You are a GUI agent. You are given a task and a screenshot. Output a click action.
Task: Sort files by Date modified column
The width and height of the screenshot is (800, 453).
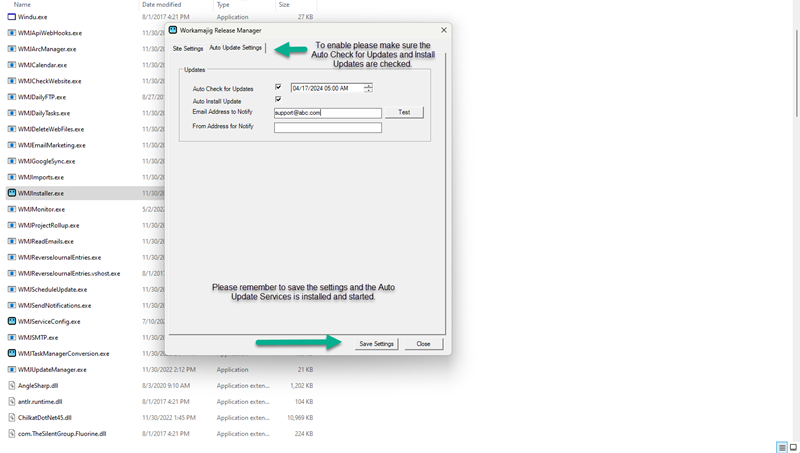(161, 5)
